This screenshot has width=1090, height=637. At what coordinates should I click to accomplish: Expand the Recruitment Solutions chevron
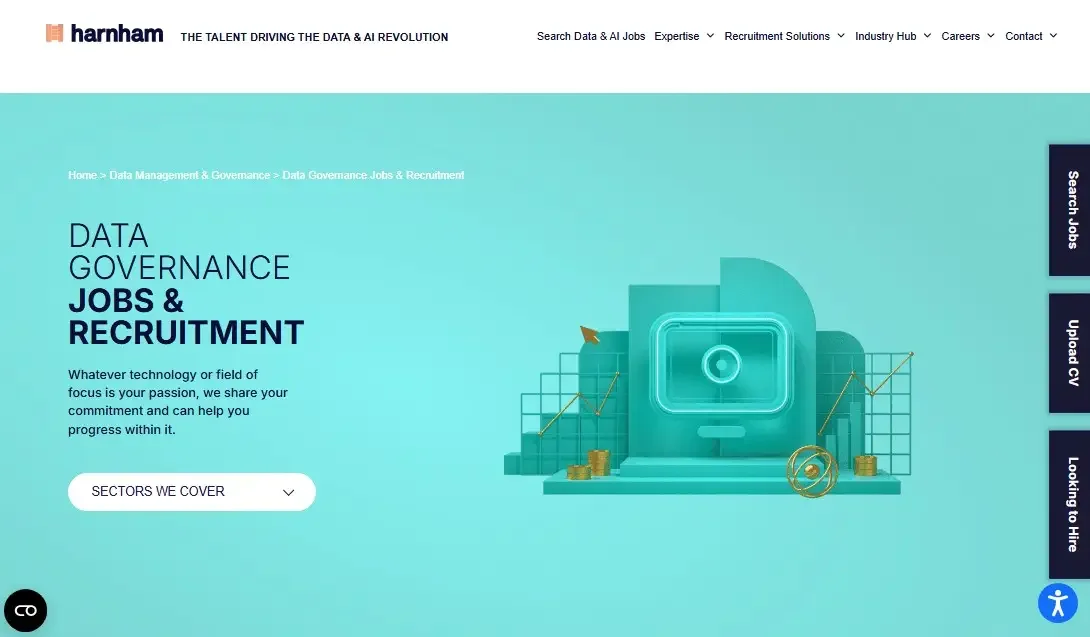click(840, 36)
